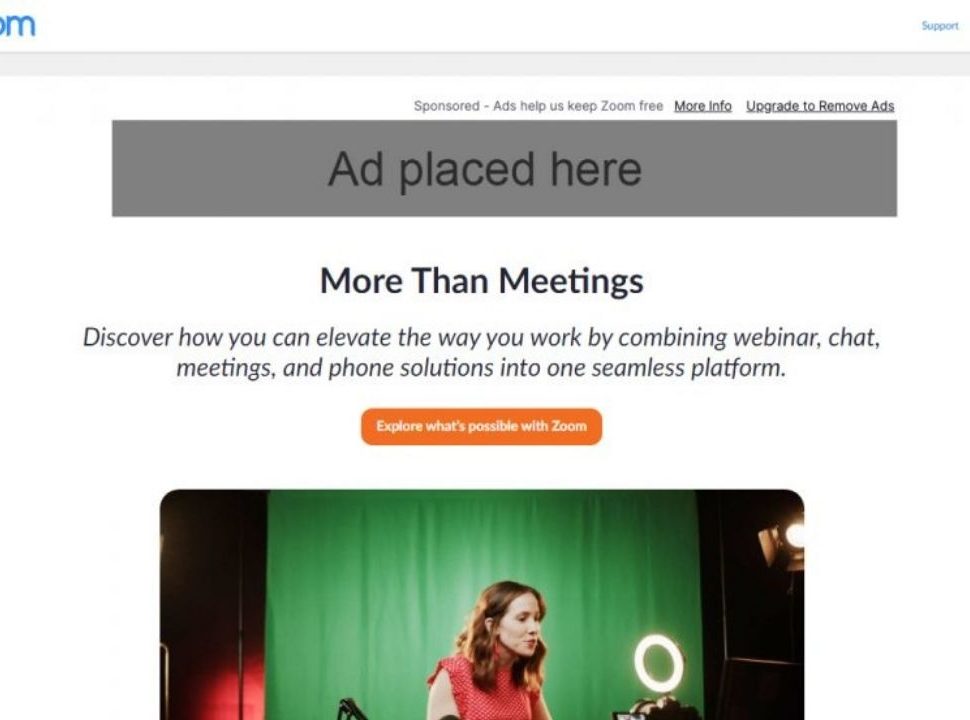Open More Info about ads

tap(703, 106)
